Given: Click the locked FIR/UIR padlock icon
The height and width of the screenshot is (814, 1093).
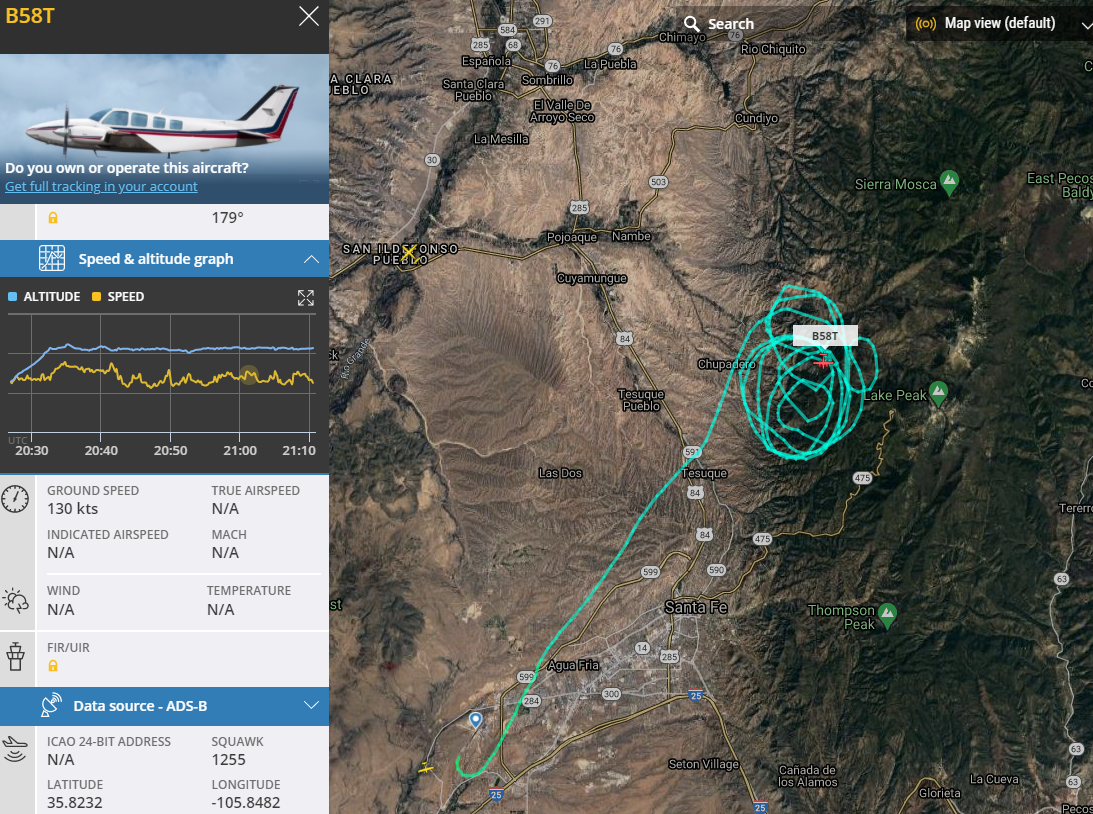Looking at the screenshot, I should click(x=52, y=666).
